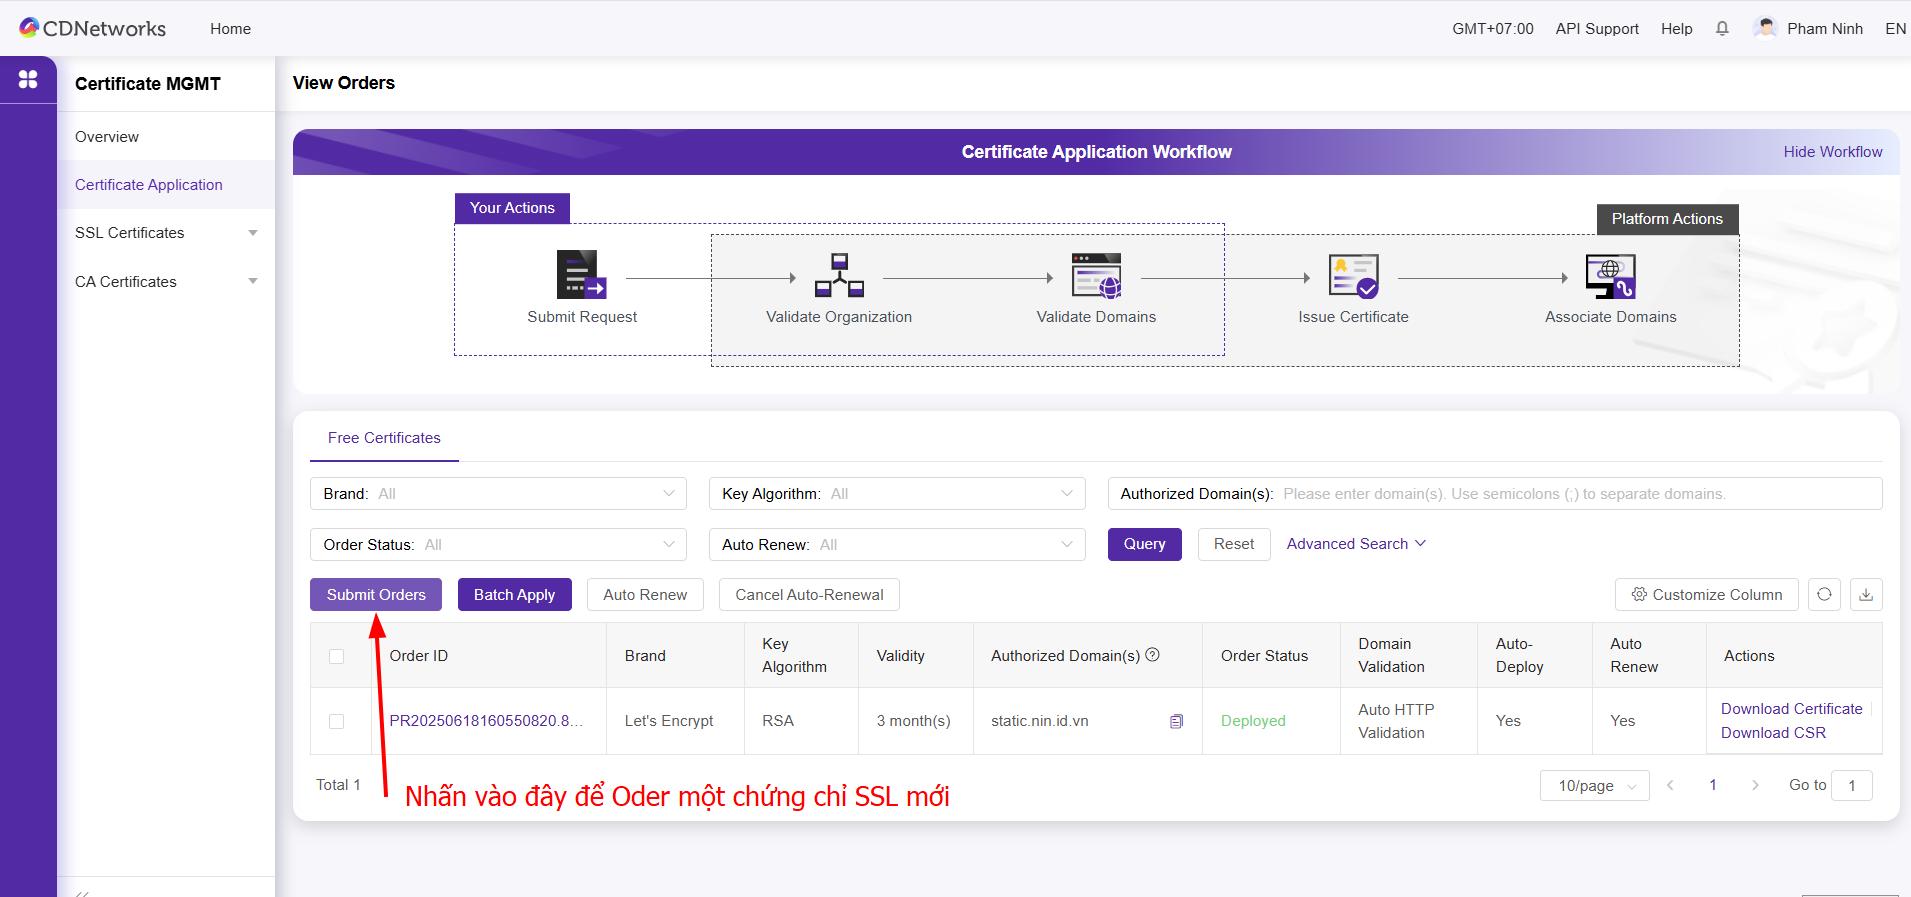Viewport: 1911px width, 897px height.
Task: Expand Advanced Search options
Action: click(x=1356, y=544)
